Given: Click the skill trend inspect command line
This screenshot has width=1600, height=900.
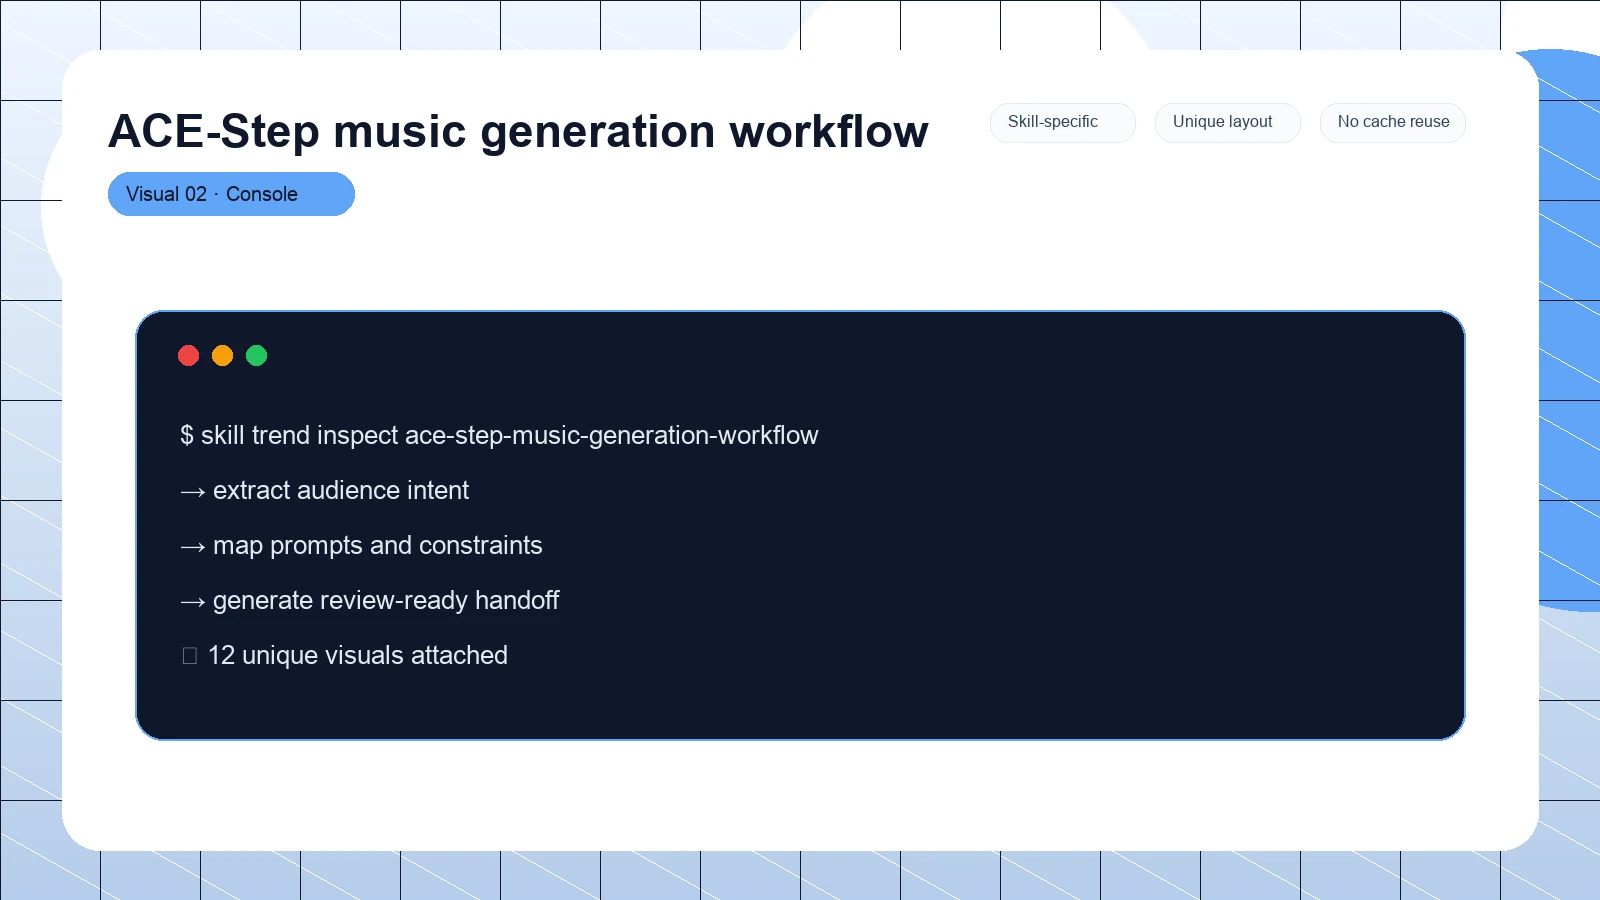Looking at the screenshot, I should tap(499, 435).
